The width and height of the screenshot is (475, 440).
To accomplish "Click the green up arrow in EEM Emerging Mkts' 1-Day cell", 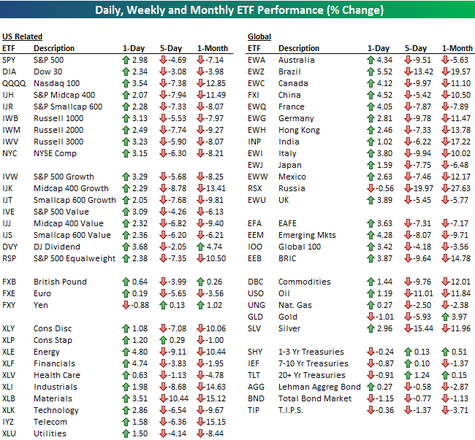I will 371,235.
